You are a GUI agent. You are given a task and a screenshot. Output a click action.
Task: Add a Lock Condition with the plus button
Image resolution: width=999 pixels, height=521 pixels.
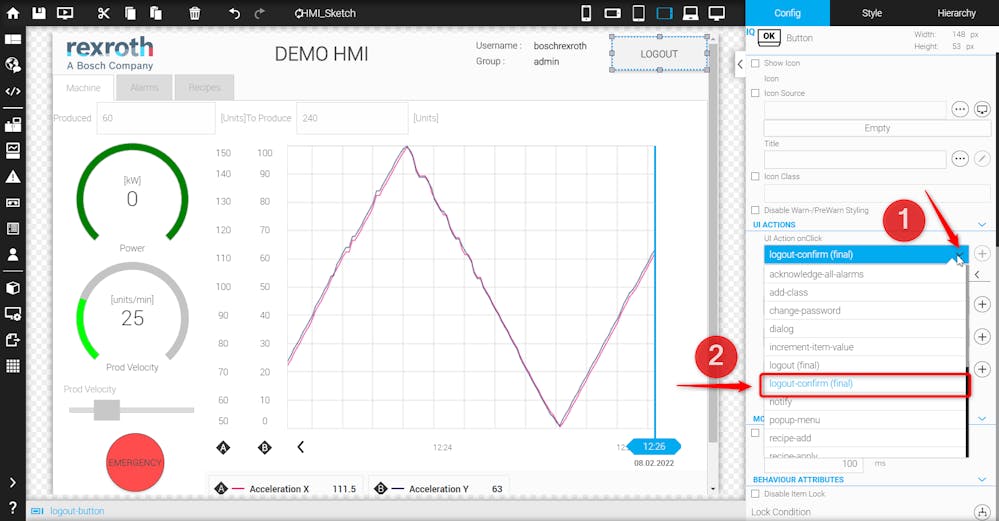982,511
